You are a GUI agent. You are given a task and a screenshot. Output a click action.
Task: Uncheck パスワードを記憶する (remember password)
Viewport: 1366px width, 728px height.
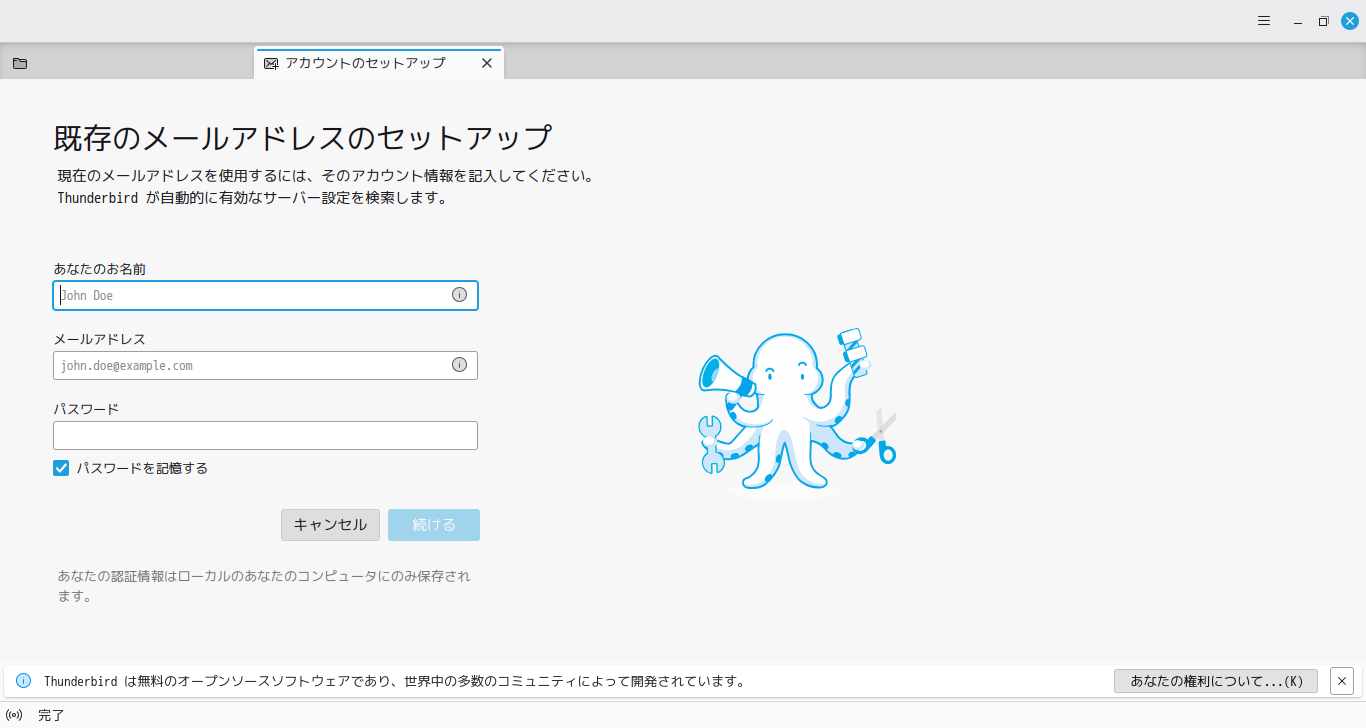click(61, 467)
